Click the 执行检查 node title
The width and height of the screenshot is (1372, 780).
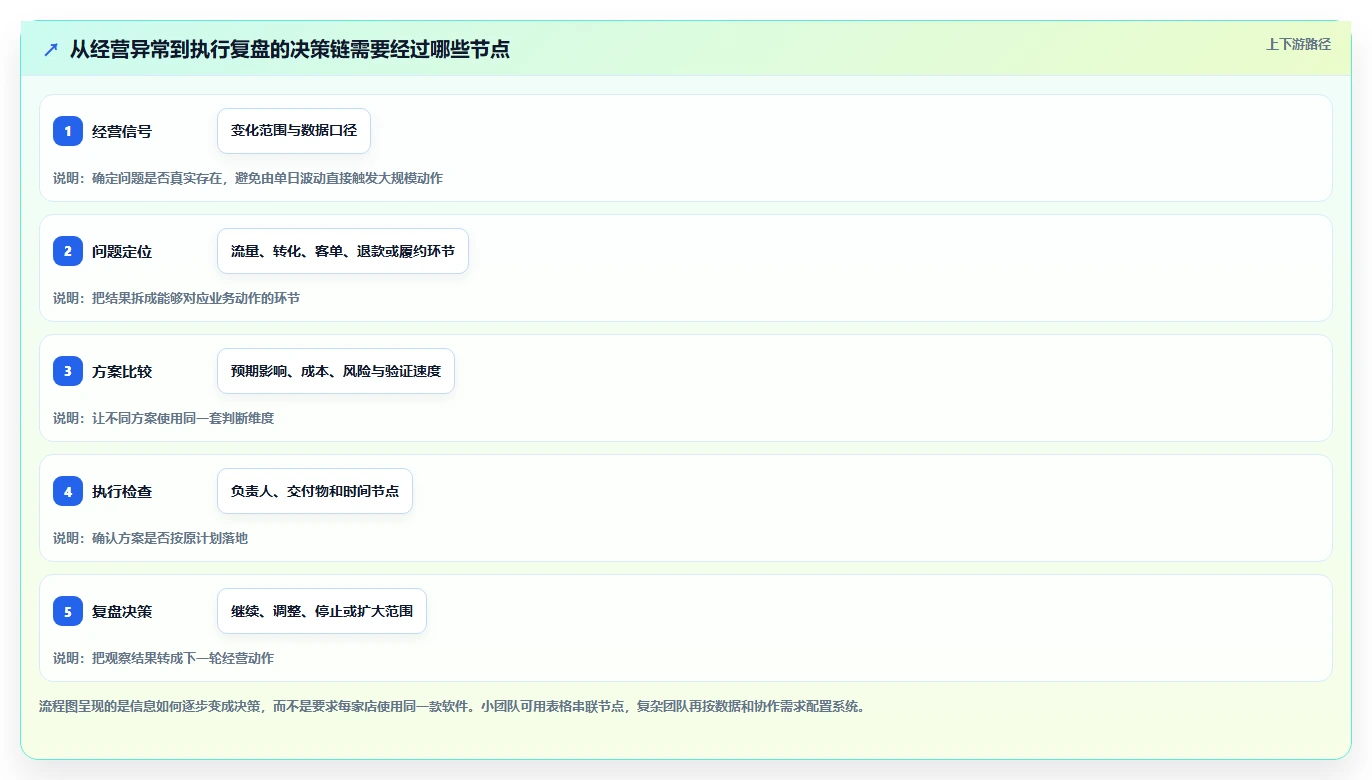pyautogui.click(x=122, y=491)
